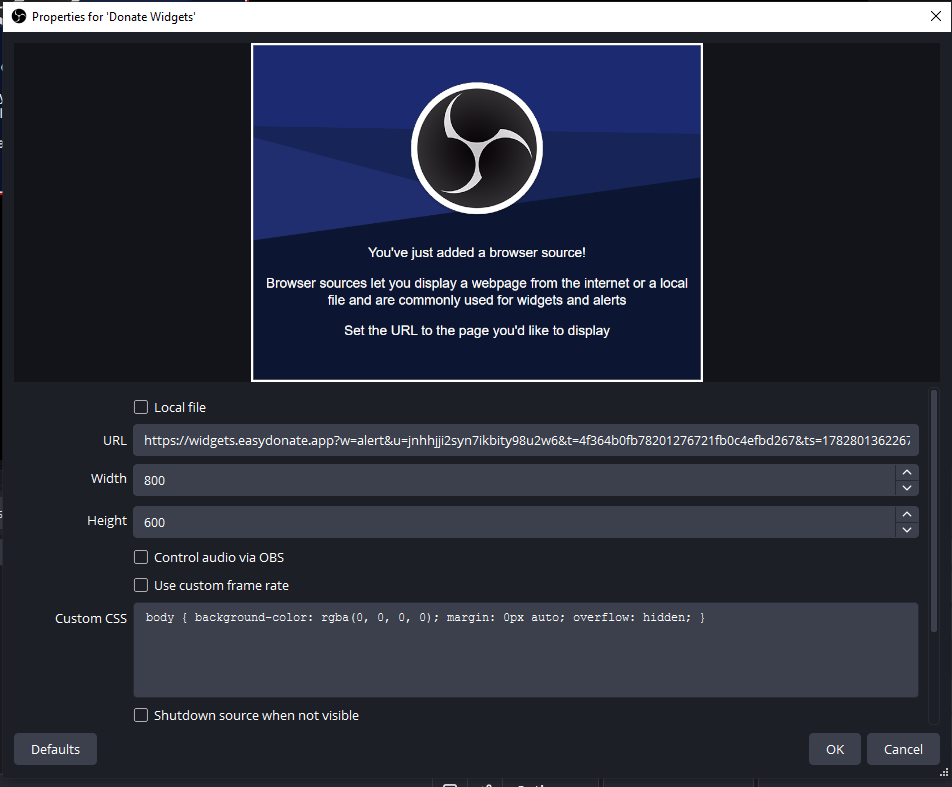Enable the Local file checkbox
Screen dimensions: 952x787
[x=141, y=407]
